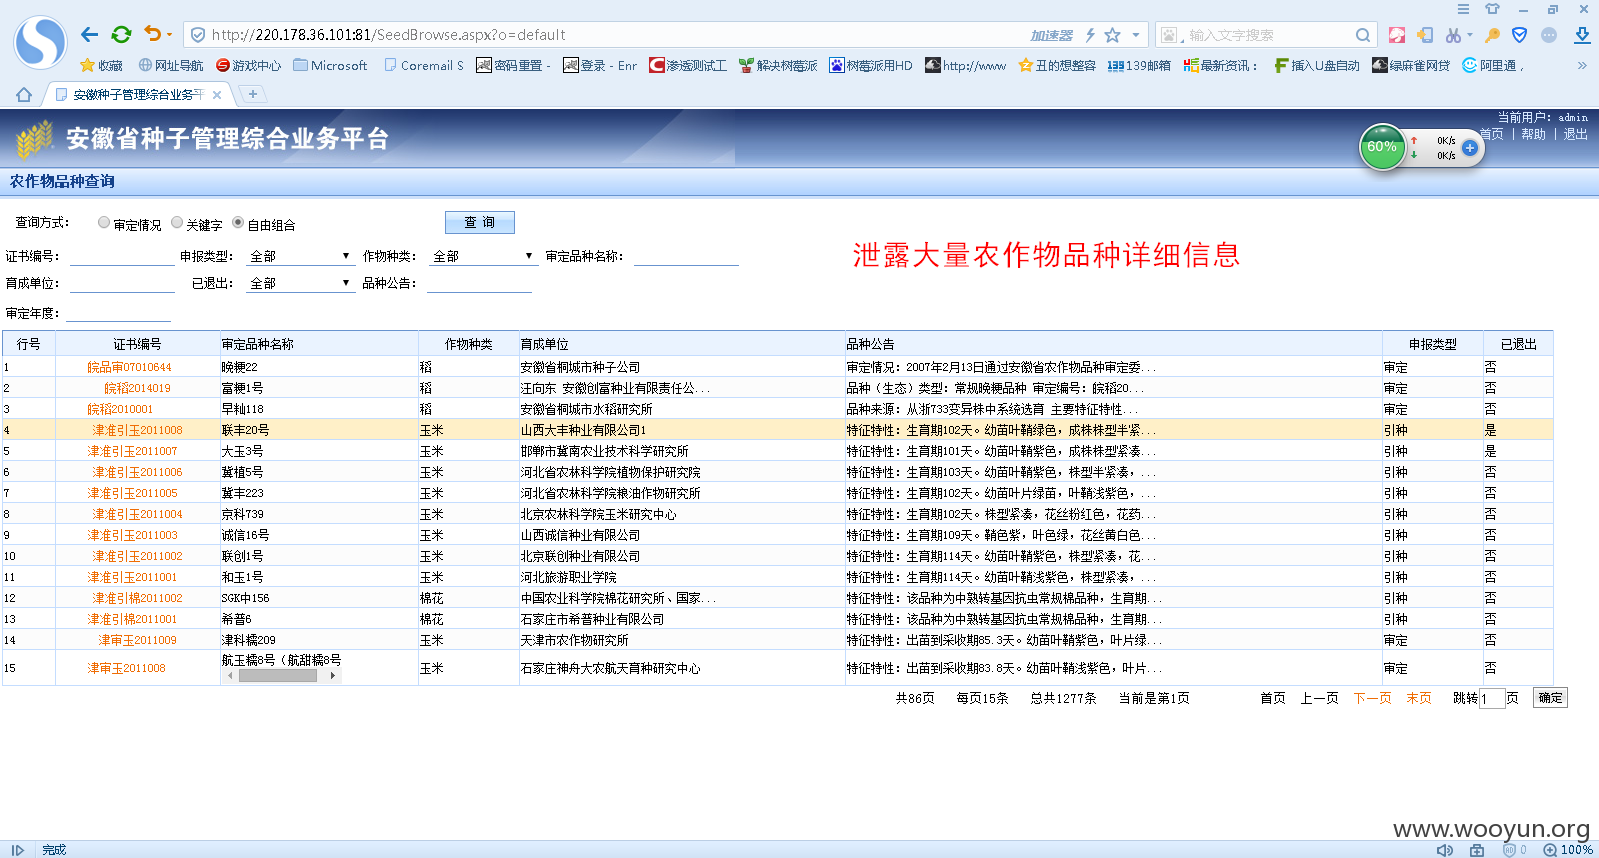Go to next page via 下一页 link
Screen dimensions: 1599x858
[x=1372, y=698]
